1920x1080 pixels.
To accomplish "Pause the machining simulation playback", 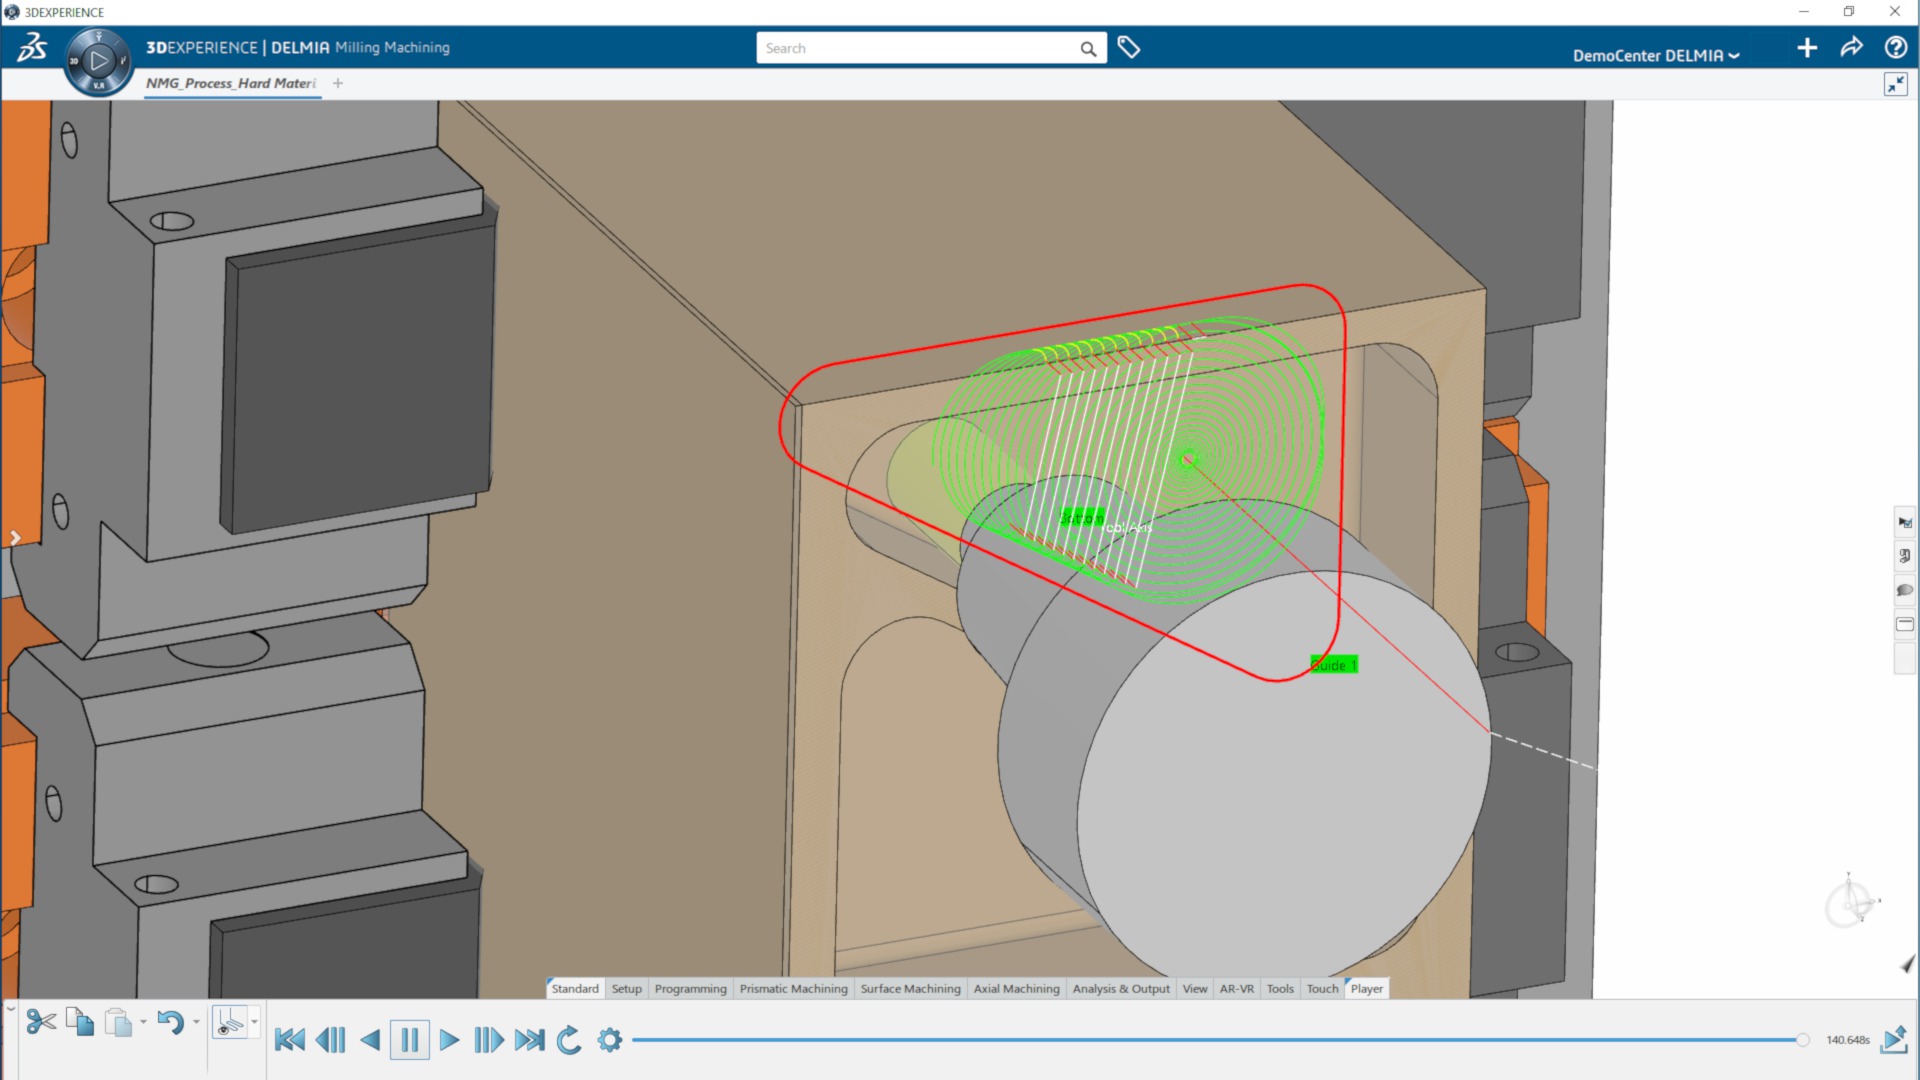I will [x=409, y=1039].
